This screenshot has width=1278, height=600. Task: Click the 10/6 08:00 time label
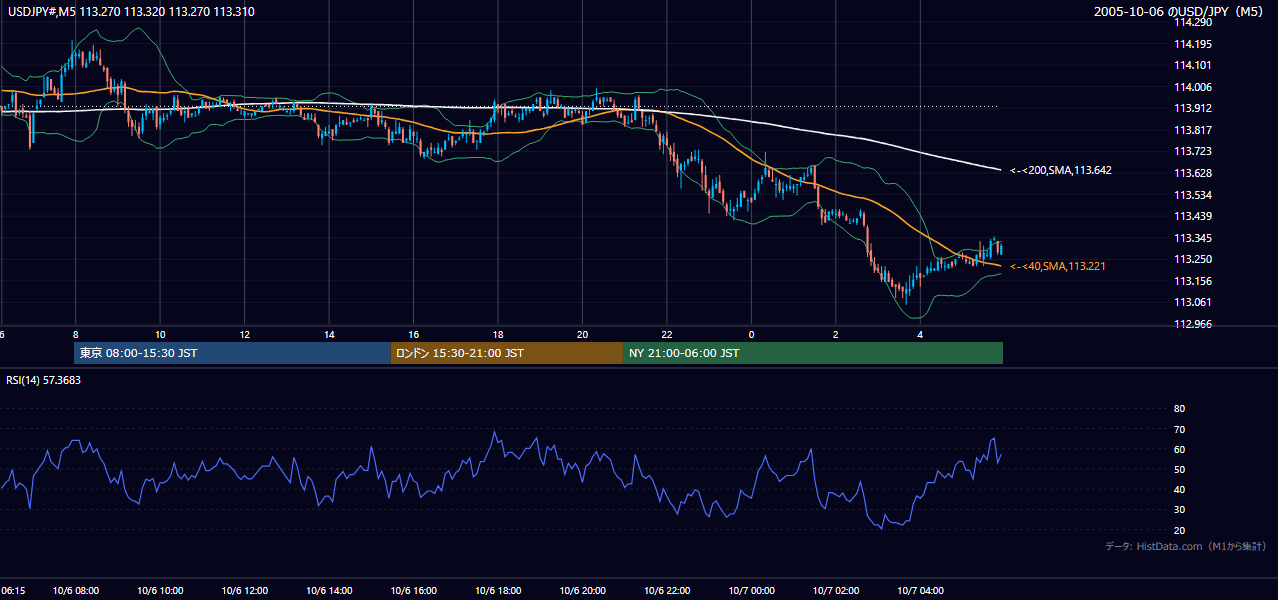(x=76, y=591)
